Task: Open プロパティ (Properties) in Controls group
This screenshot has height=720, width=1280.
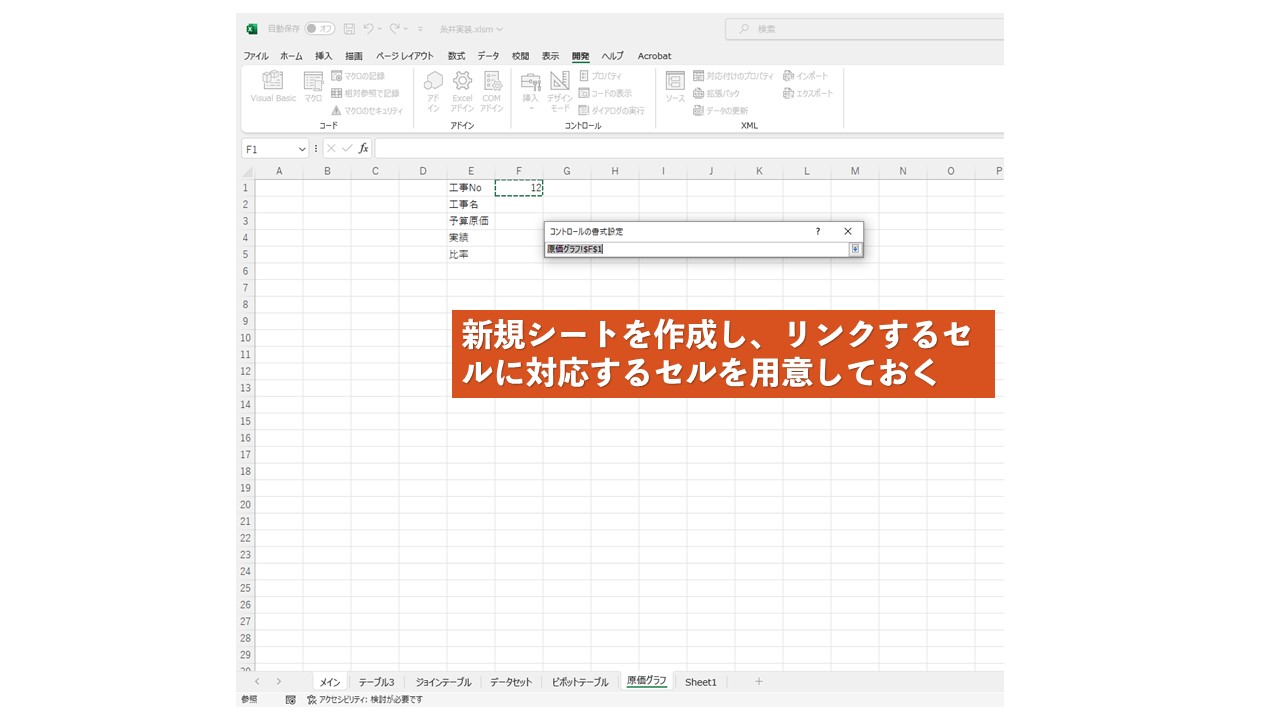Action: click(600, 76)
